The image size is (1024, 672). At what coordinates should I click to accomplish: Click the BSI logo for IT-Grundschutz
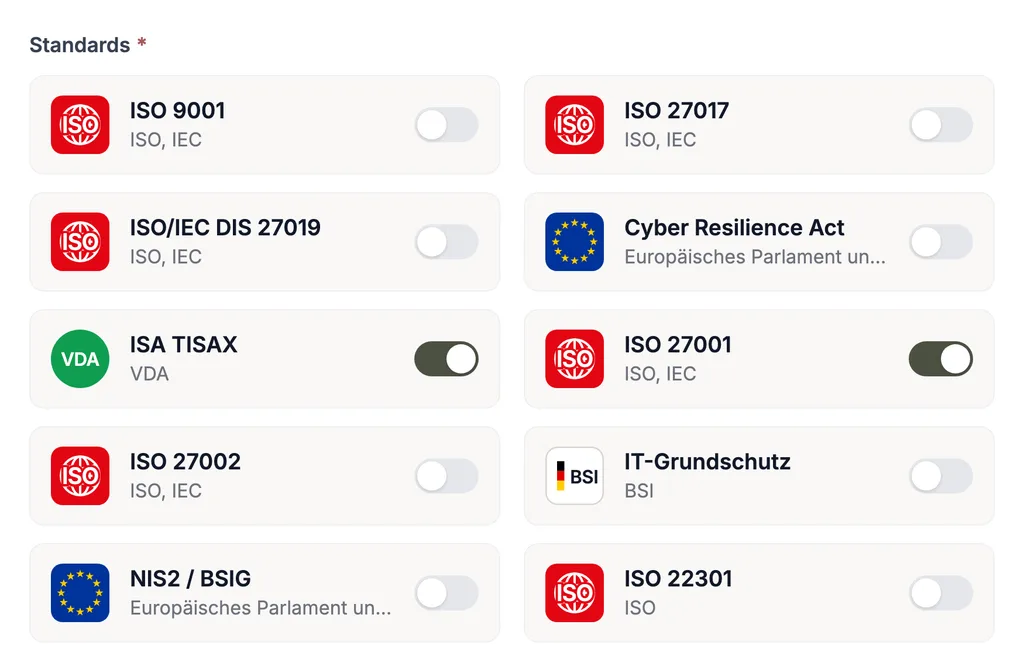pos(575,475)
